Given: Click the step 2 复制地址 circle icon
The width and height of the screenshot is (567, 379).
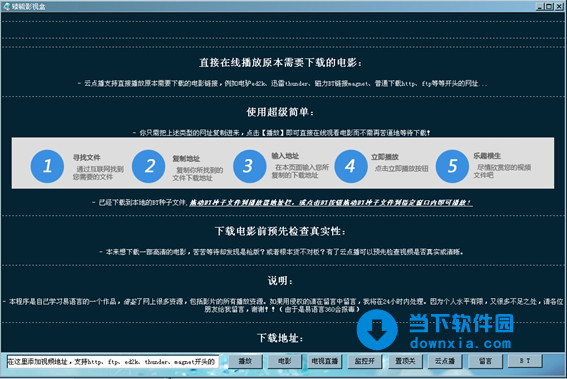Looking at the screenshot, I should (149, 166).
